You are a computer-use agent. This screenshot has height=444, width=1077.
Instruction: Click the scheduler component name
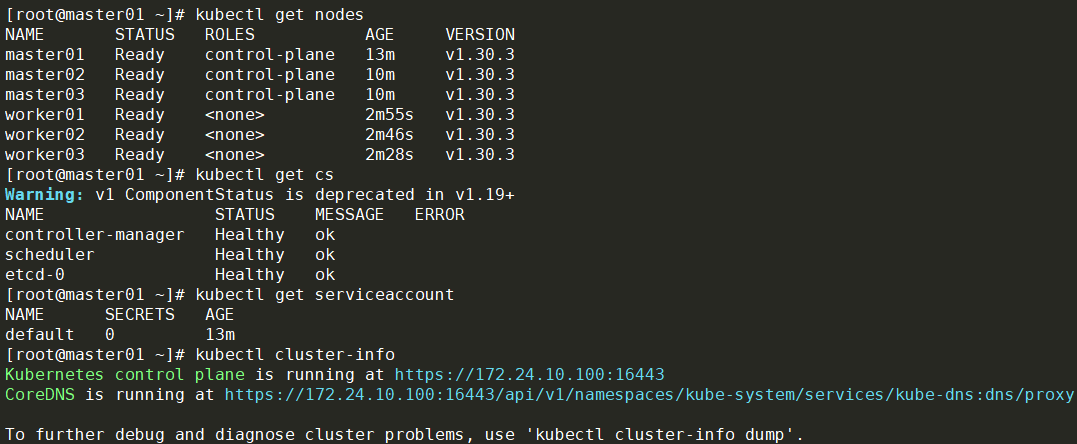coord(50,255)
